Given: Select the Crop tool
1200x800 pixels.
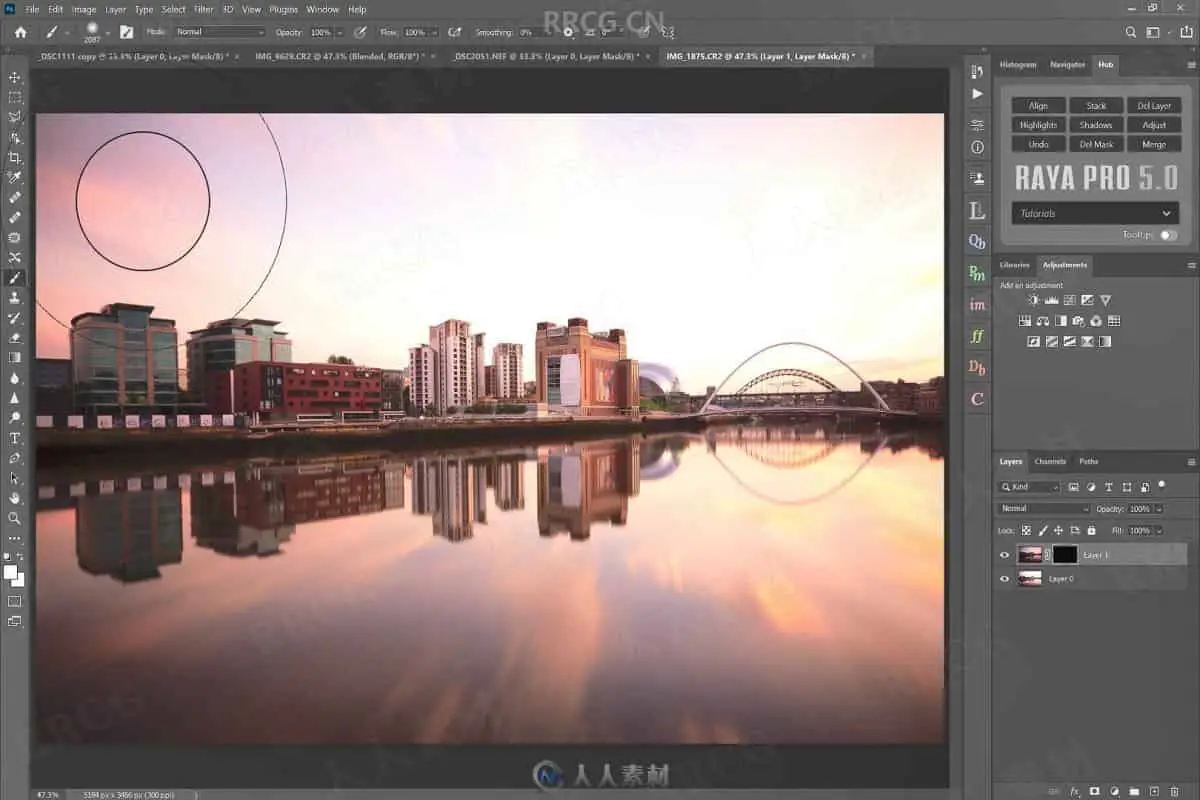Looking at the screenshot, I should coord(15,157).
